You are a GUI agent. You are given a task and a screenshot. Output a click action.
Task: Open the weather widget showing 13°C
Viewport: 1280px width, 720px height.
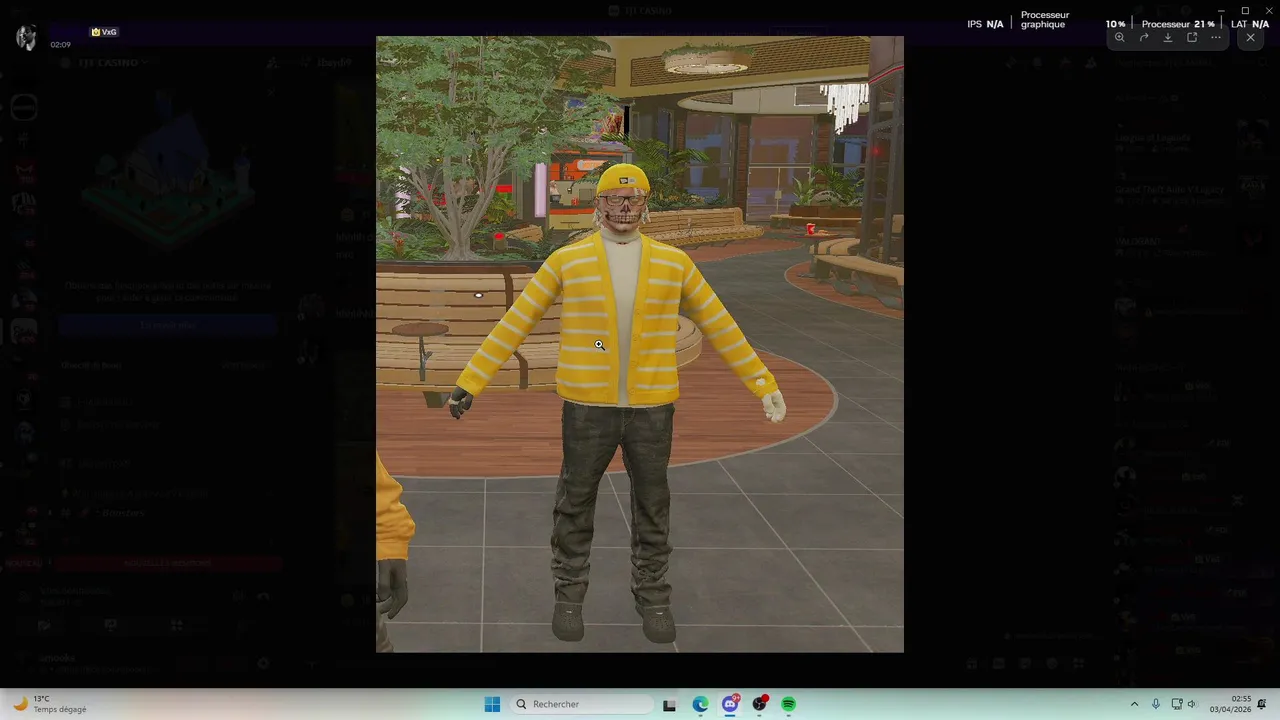point(50,704)
